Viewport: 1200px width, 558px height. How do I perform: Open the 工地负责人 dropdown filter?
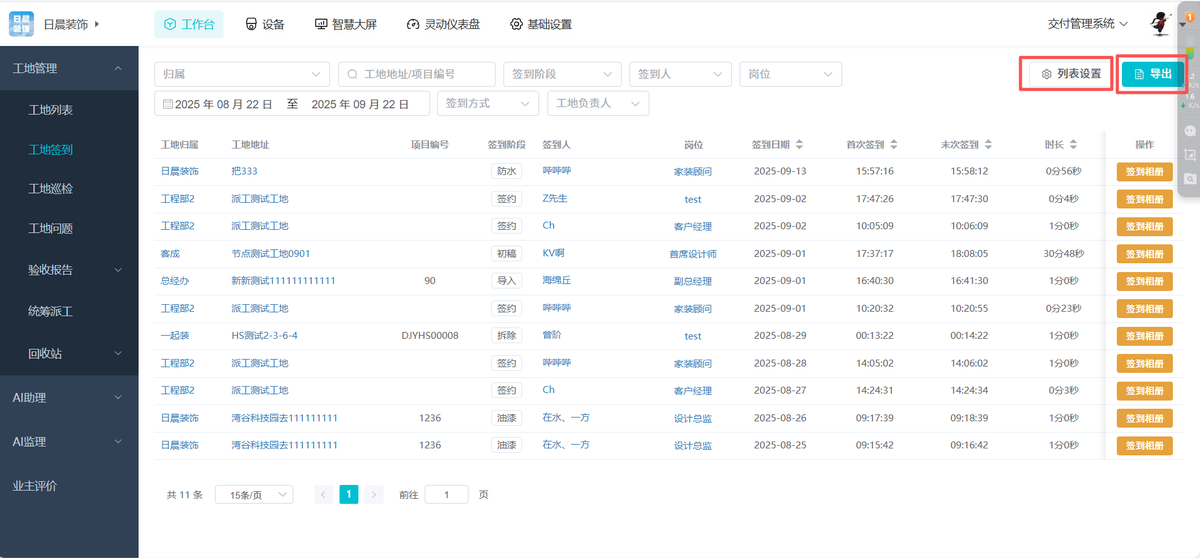pos(598,103)
